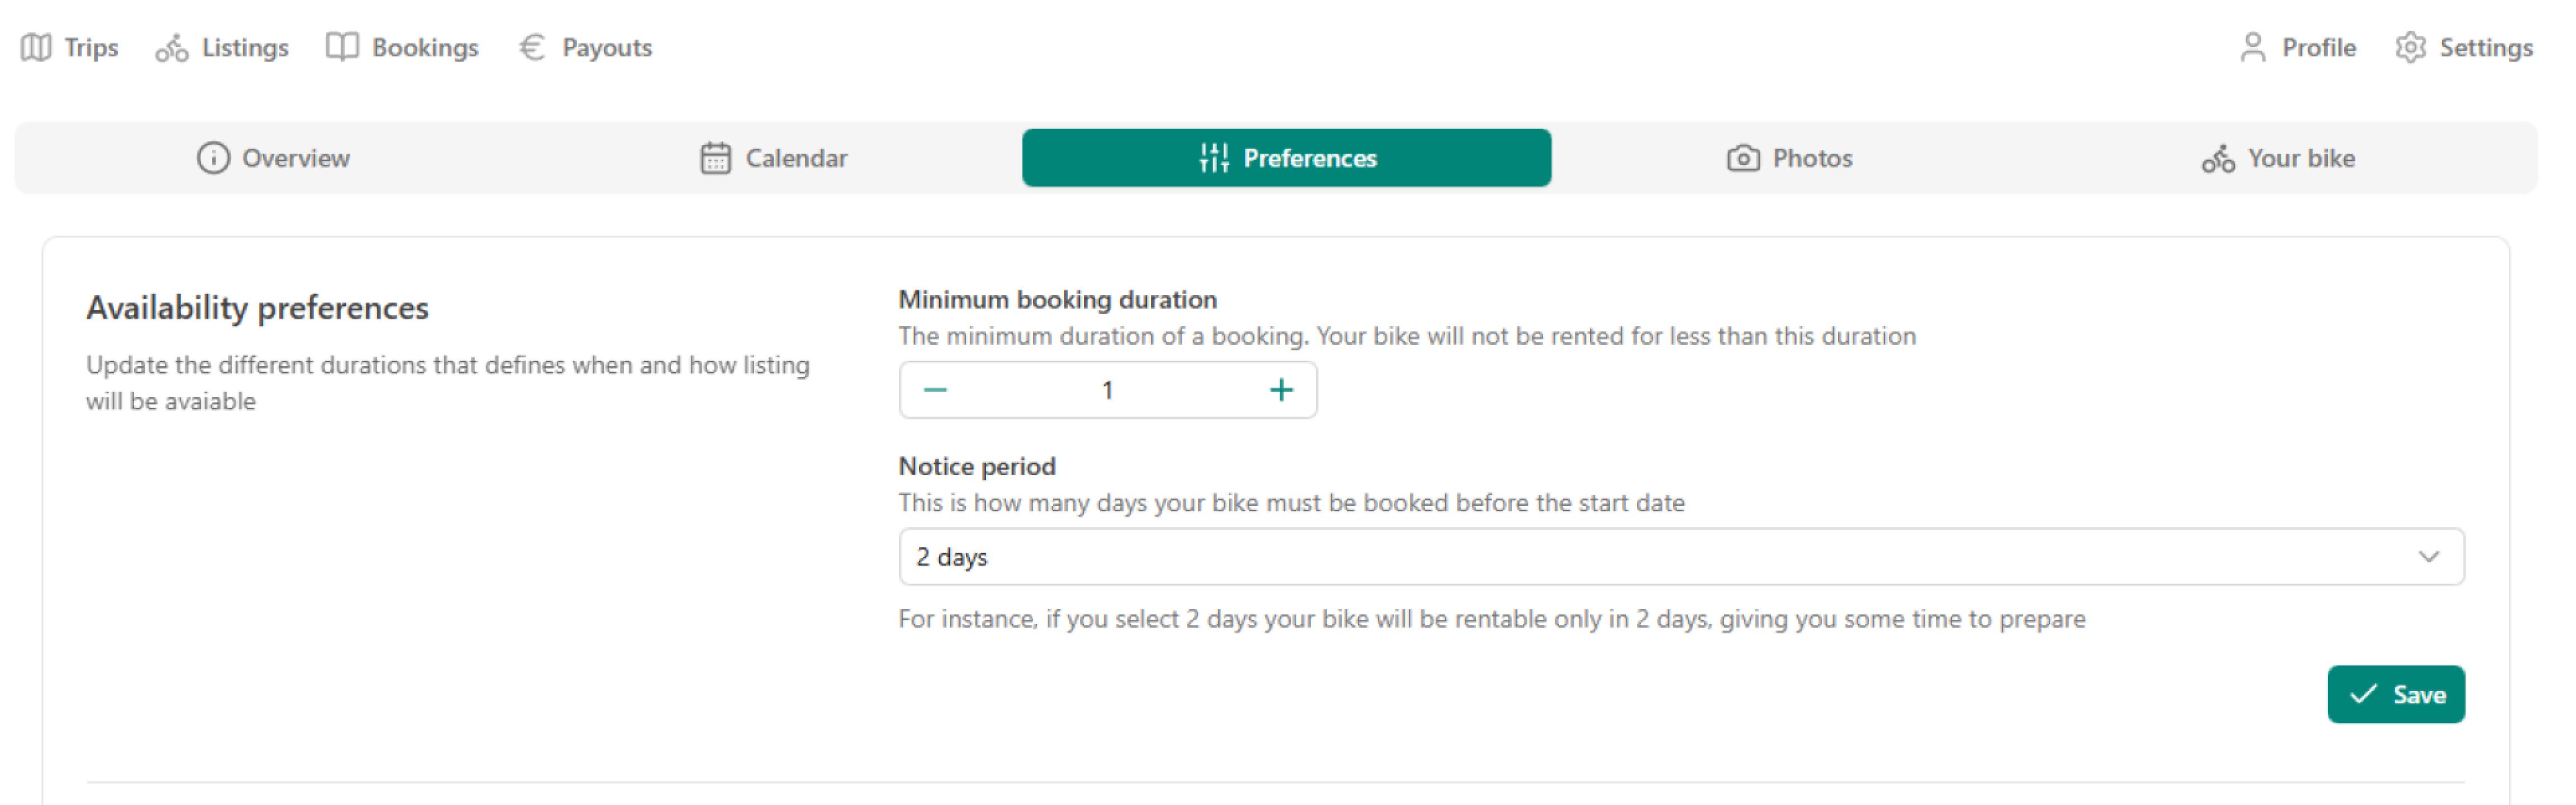Open the Trips map icon

(x=36, y=46)
